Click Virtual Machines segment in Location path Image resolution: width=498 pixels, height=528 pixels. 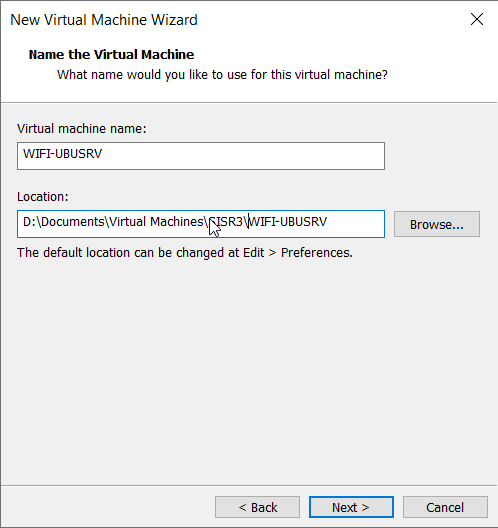[156, 222]
